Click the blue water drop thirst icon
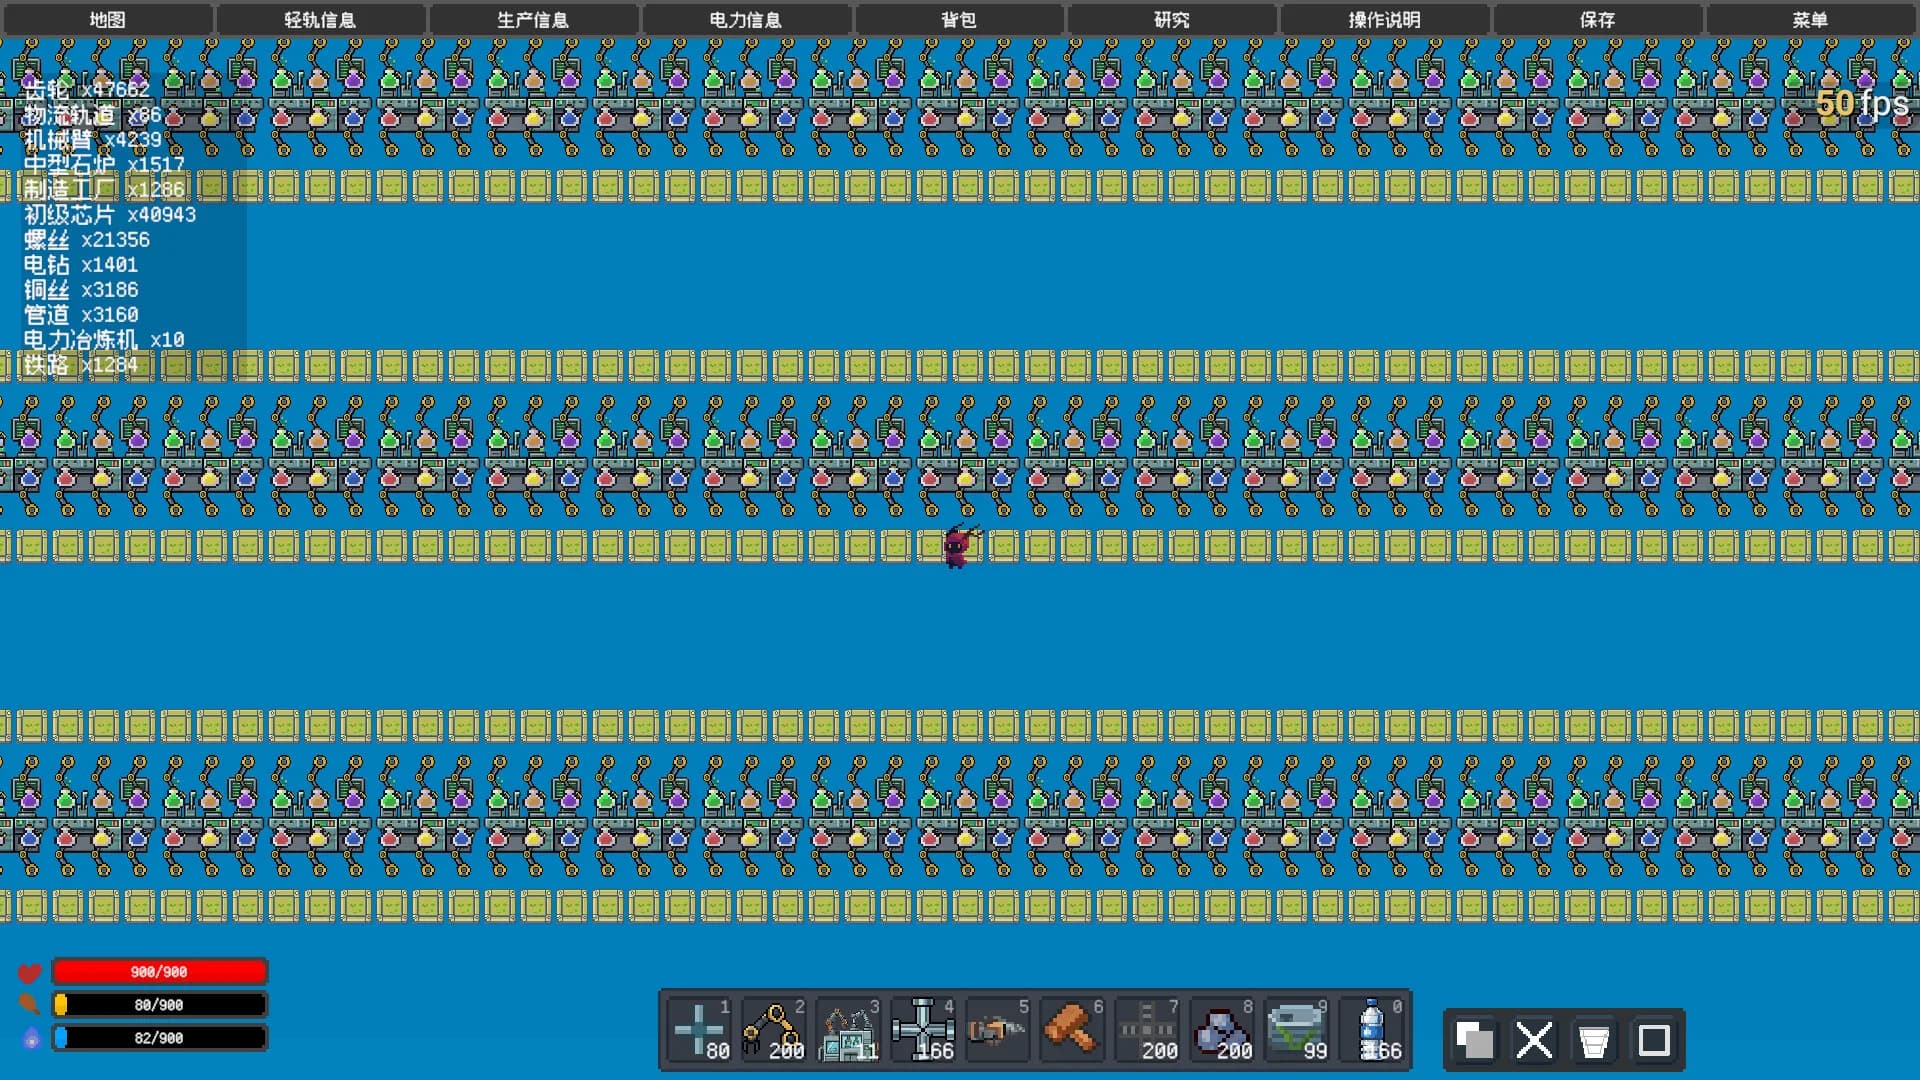1920x1080 pixels. point(31,1037)
